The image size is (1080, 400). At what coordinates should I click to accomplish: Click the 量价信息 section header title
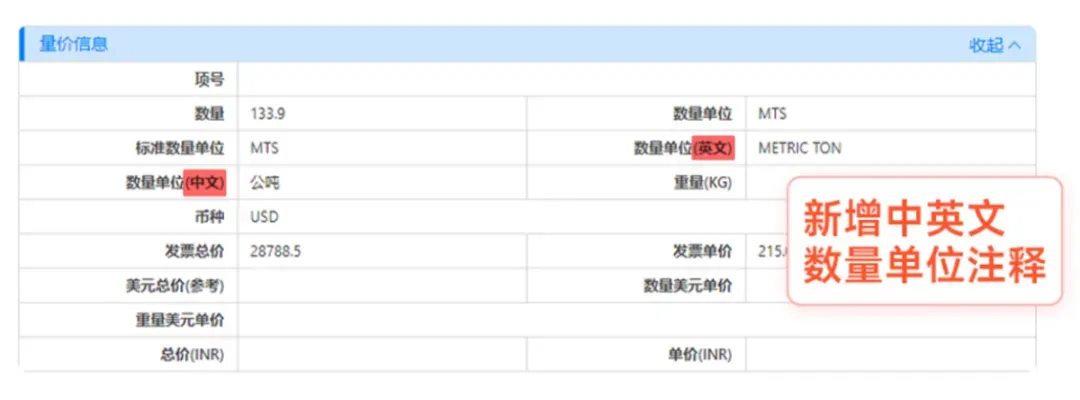coord(73,44)
